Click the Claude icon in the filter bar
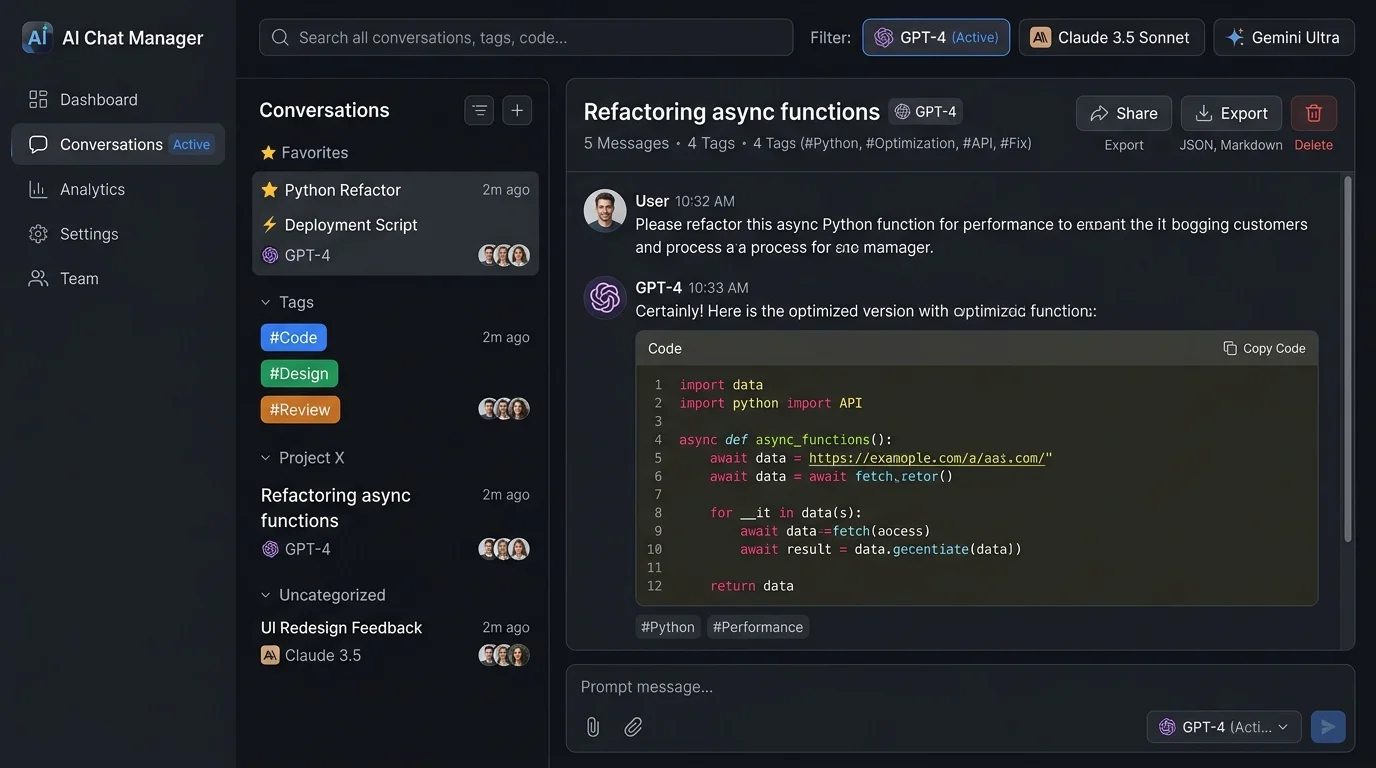The image size is (1376, 768). tap(1040, 37)
